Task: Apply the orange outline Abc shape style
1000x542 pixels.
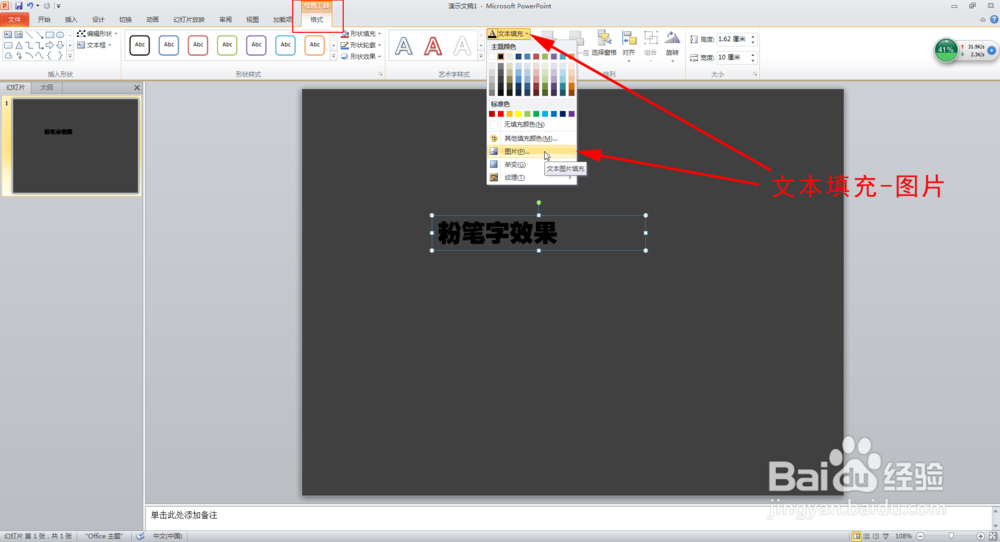Action: (x=314, y=45)
